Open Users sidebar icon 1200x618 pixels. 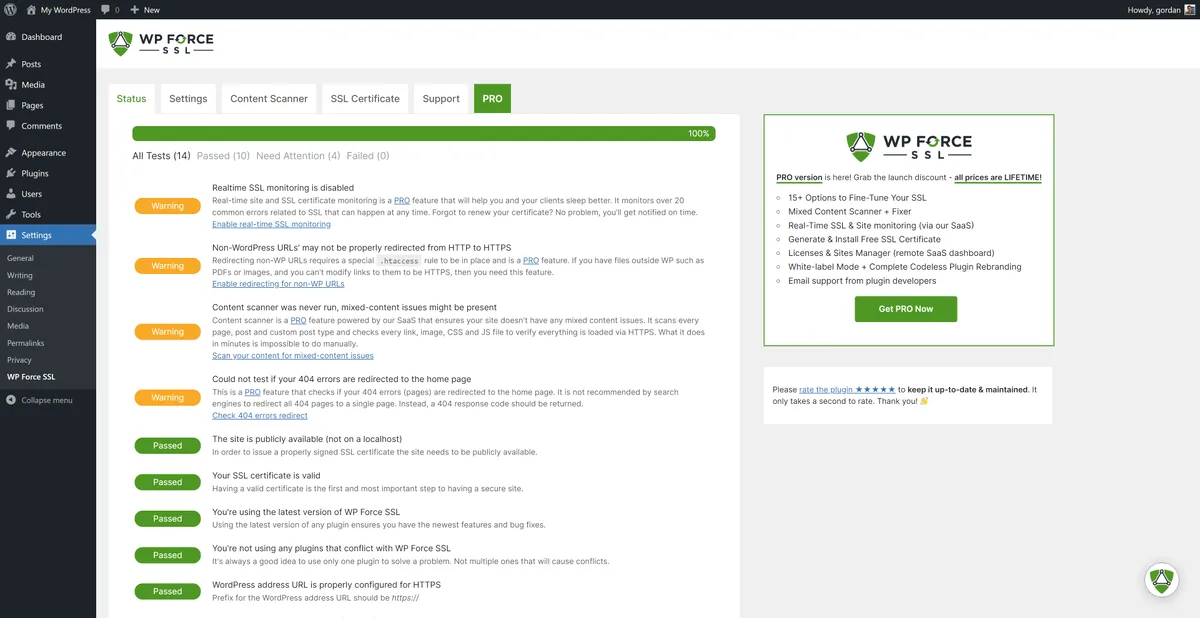(11, 194)
